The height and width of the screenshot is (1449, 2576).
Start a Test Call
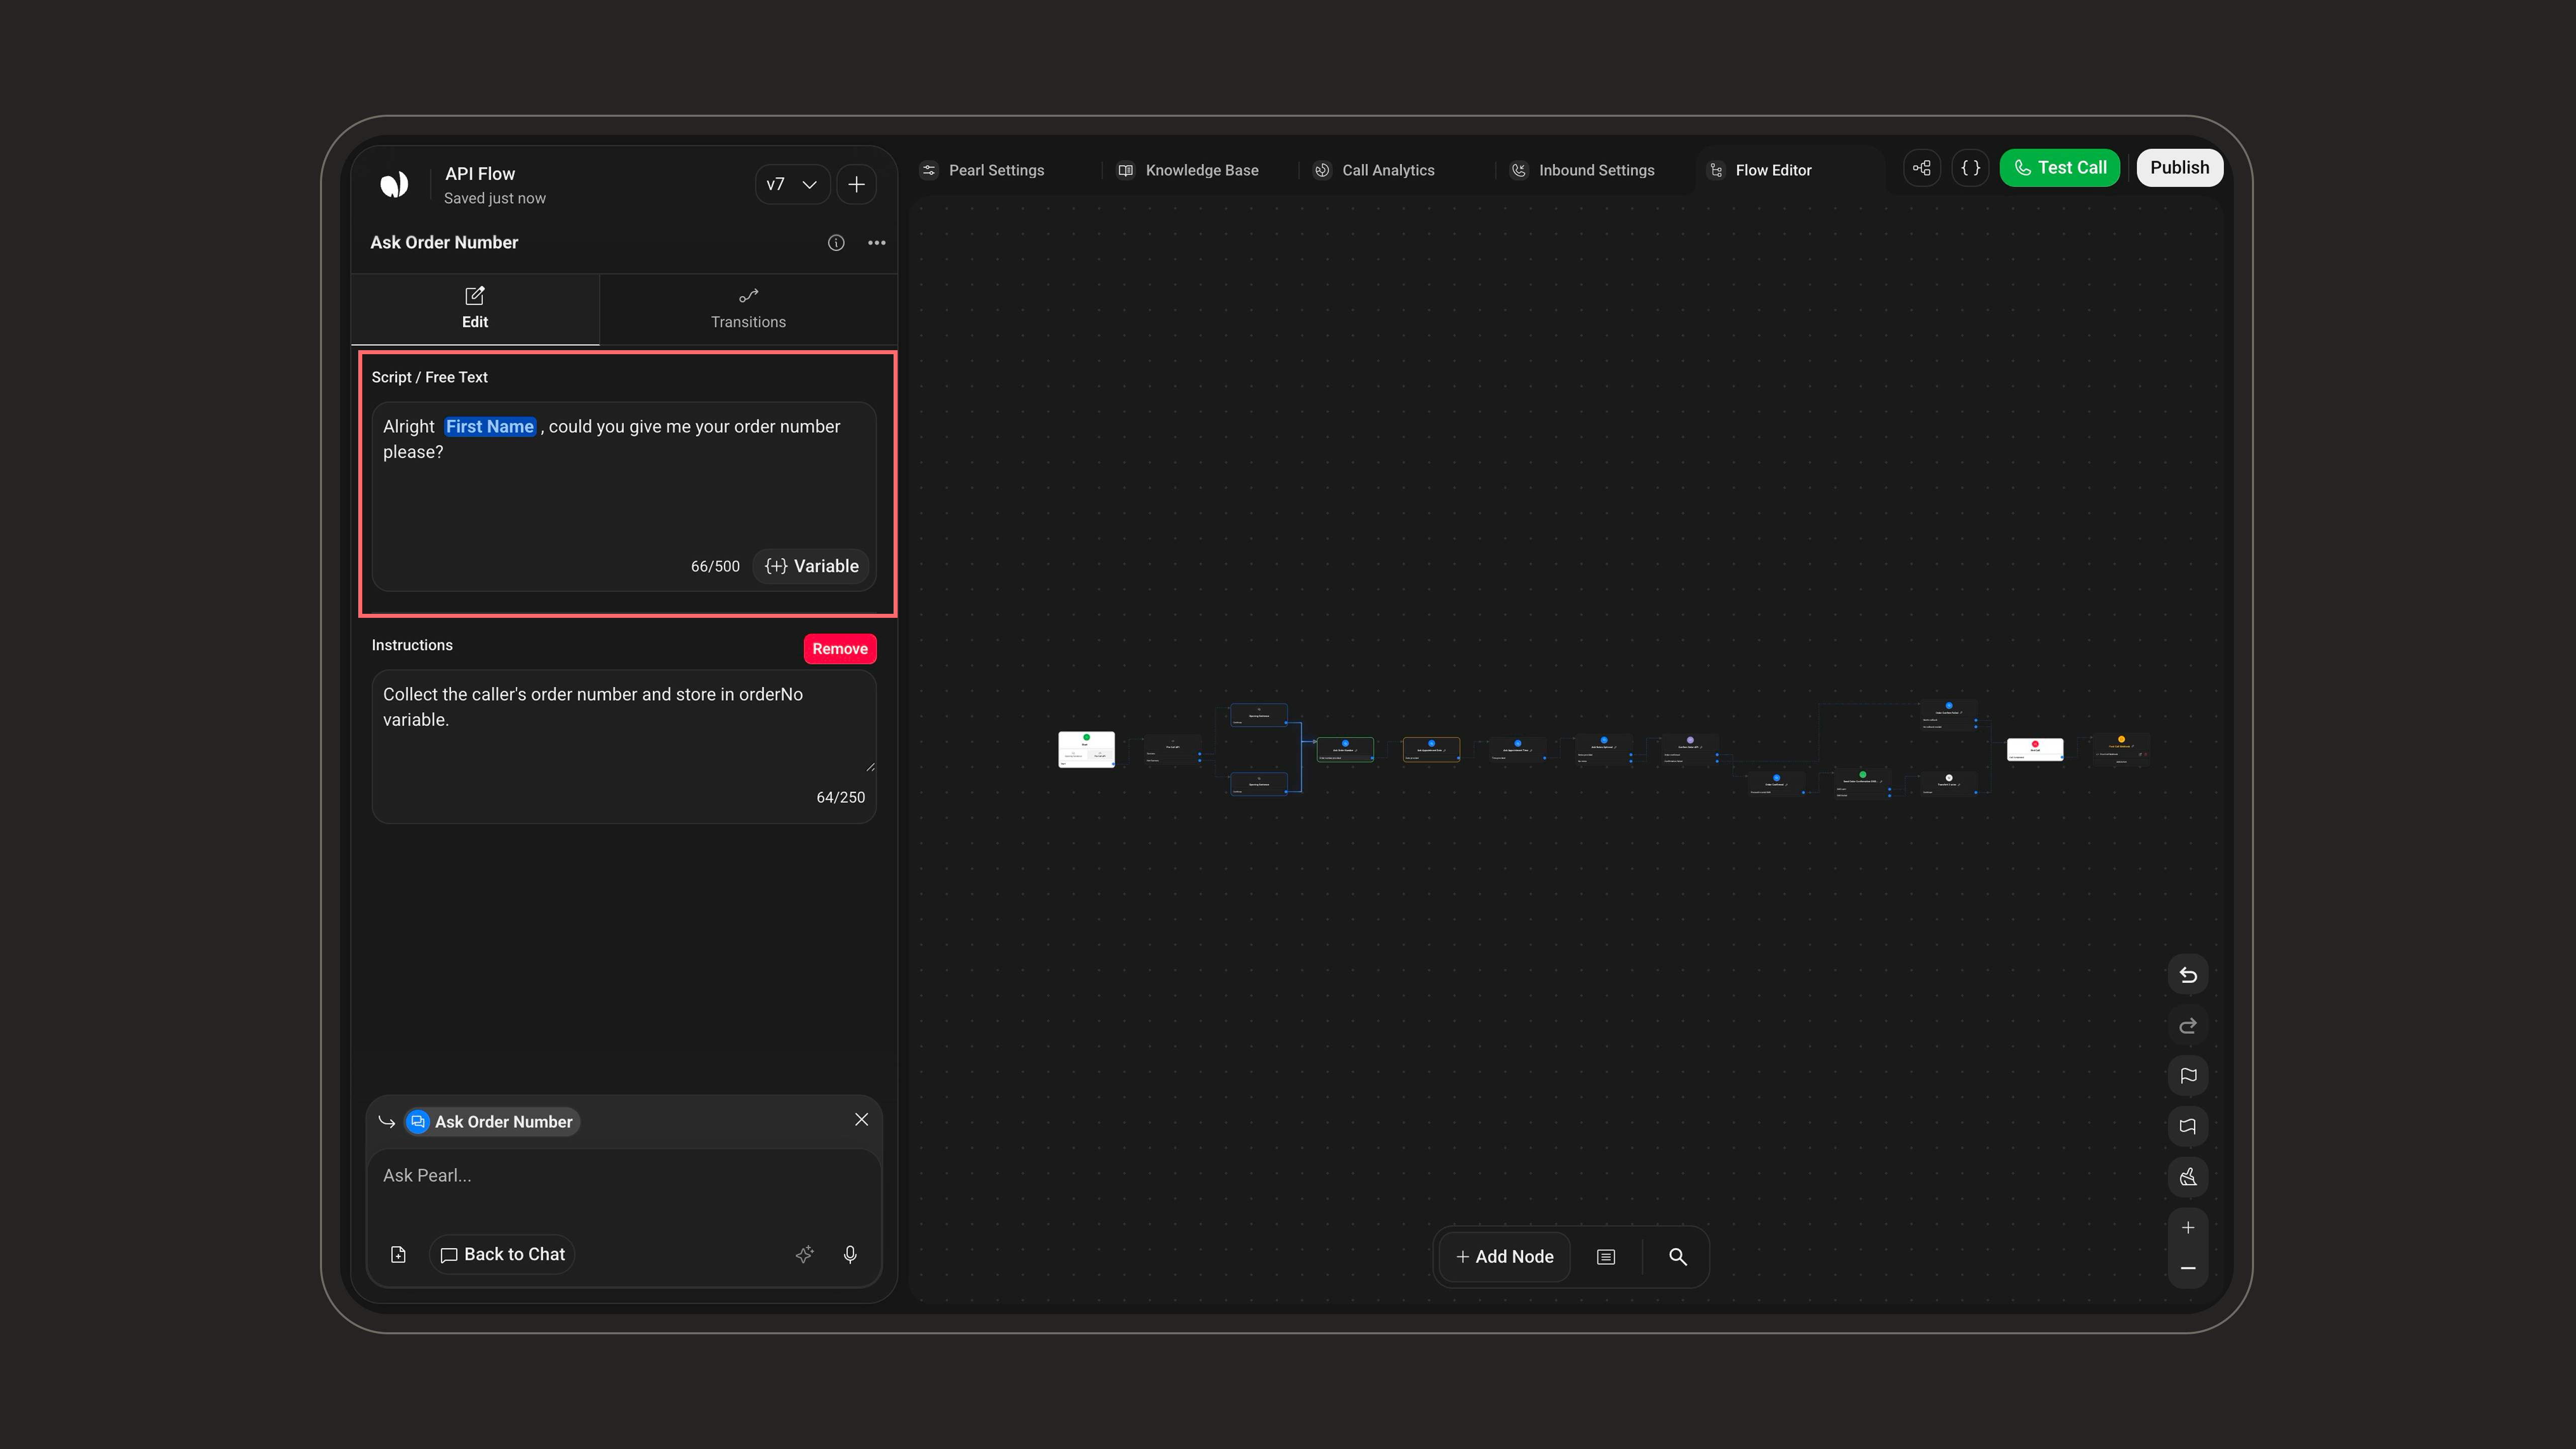(2060, 168)
